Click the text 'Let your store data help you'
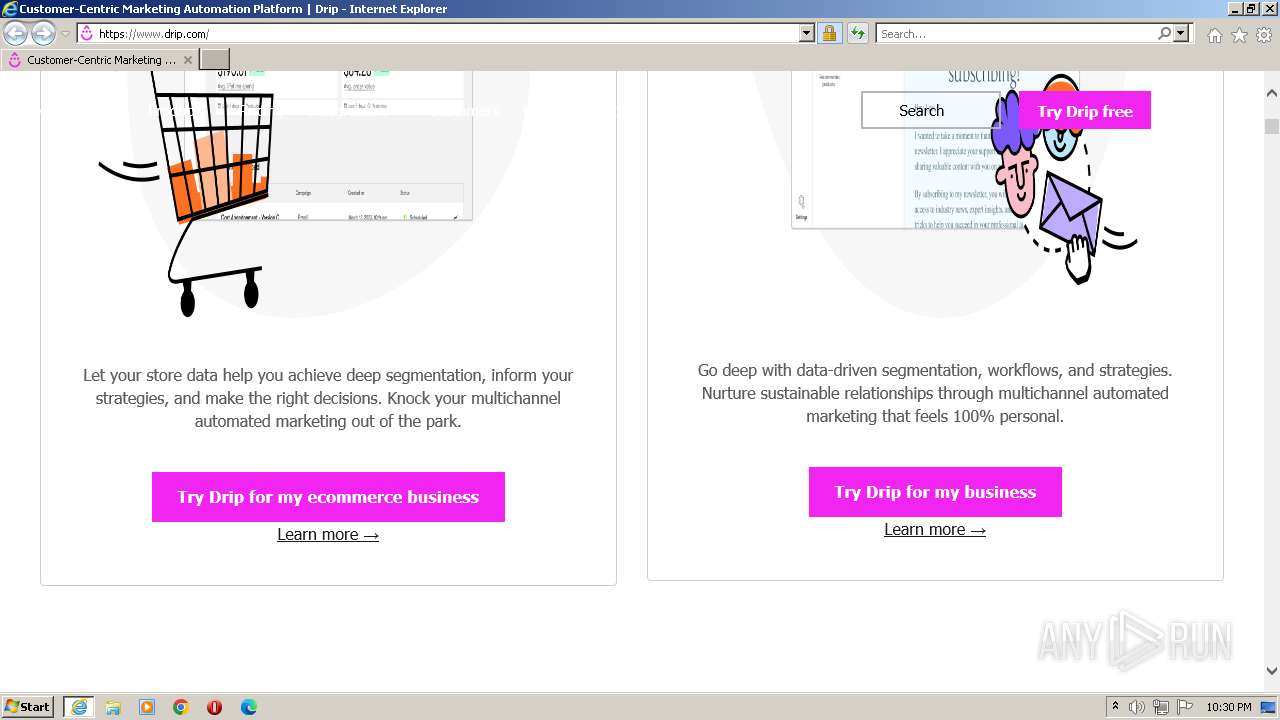 tap(183, 375)
